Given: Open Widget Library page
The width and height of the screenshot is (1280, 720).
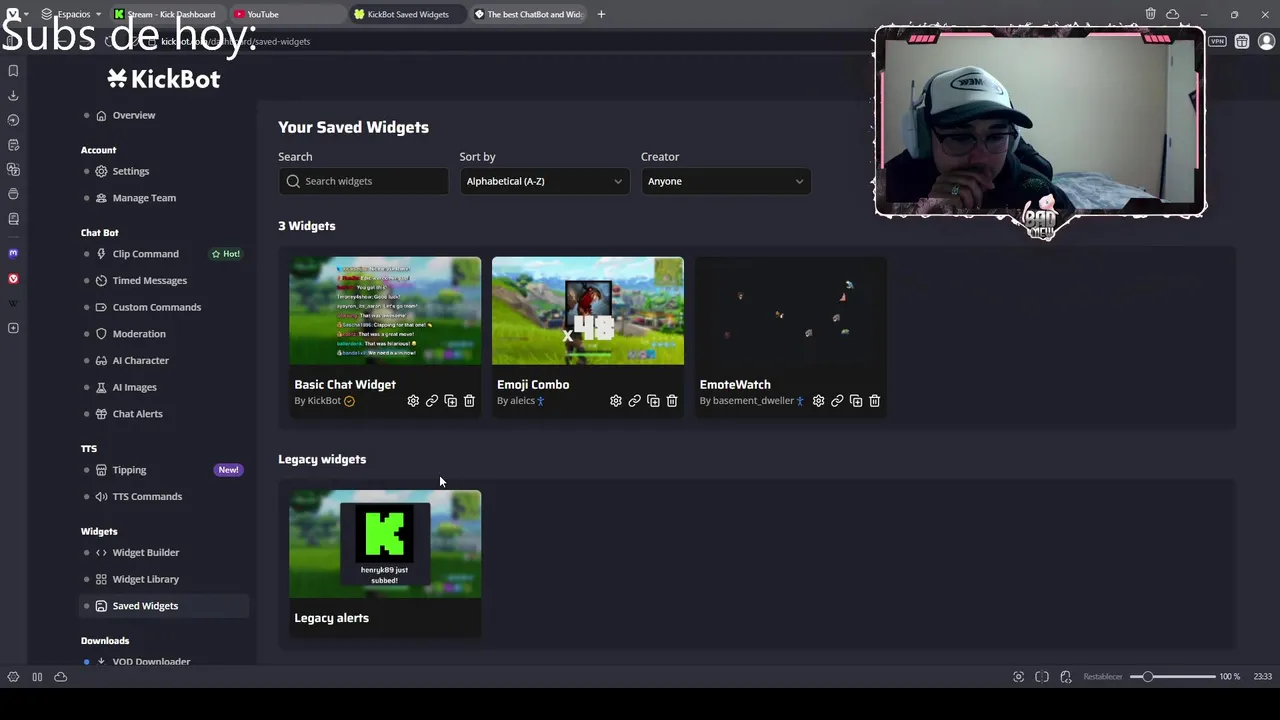Looking at the screenshot, I should coord(146,579).
